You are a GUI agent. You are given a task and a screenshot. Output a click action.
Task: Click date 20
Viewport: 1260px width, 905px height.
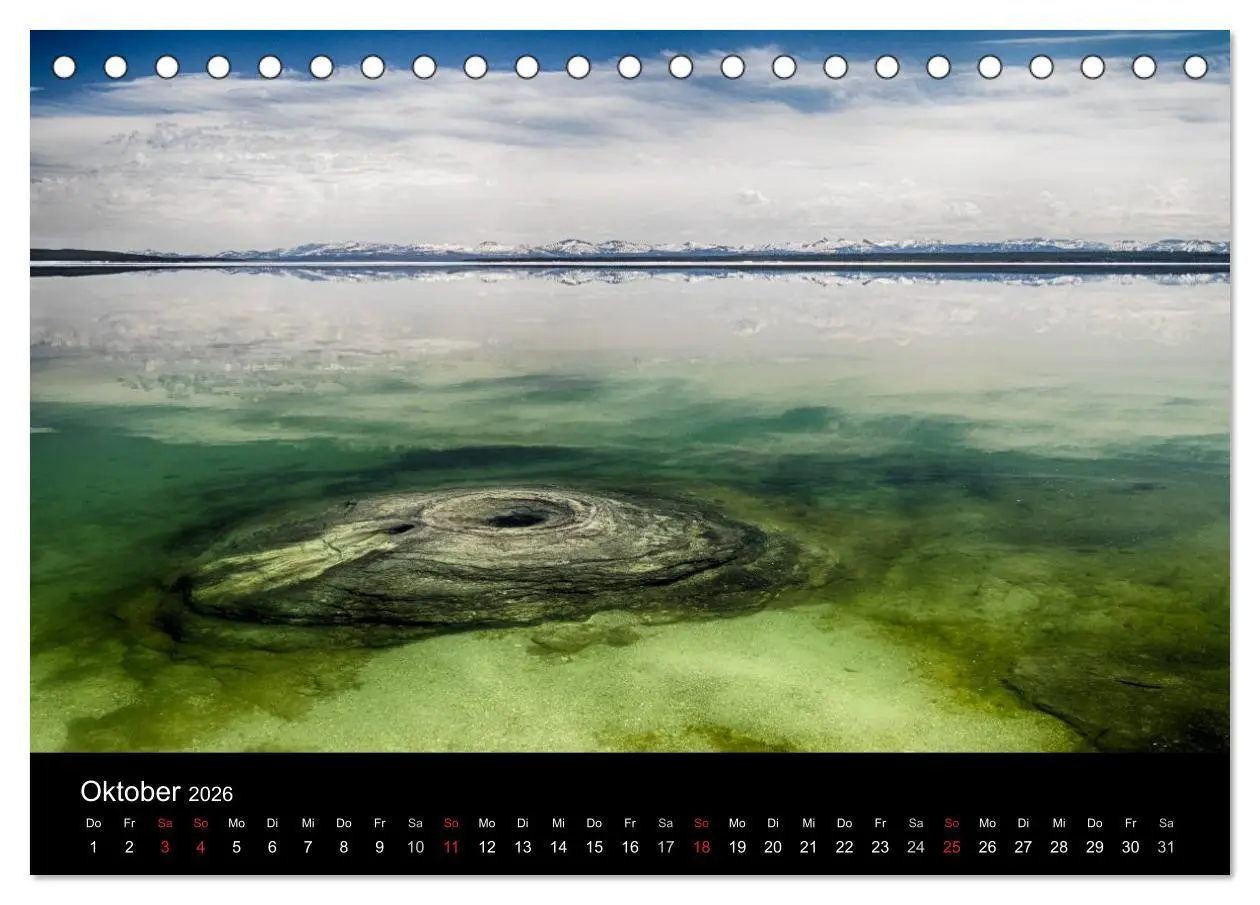click(x=773, y=847)
